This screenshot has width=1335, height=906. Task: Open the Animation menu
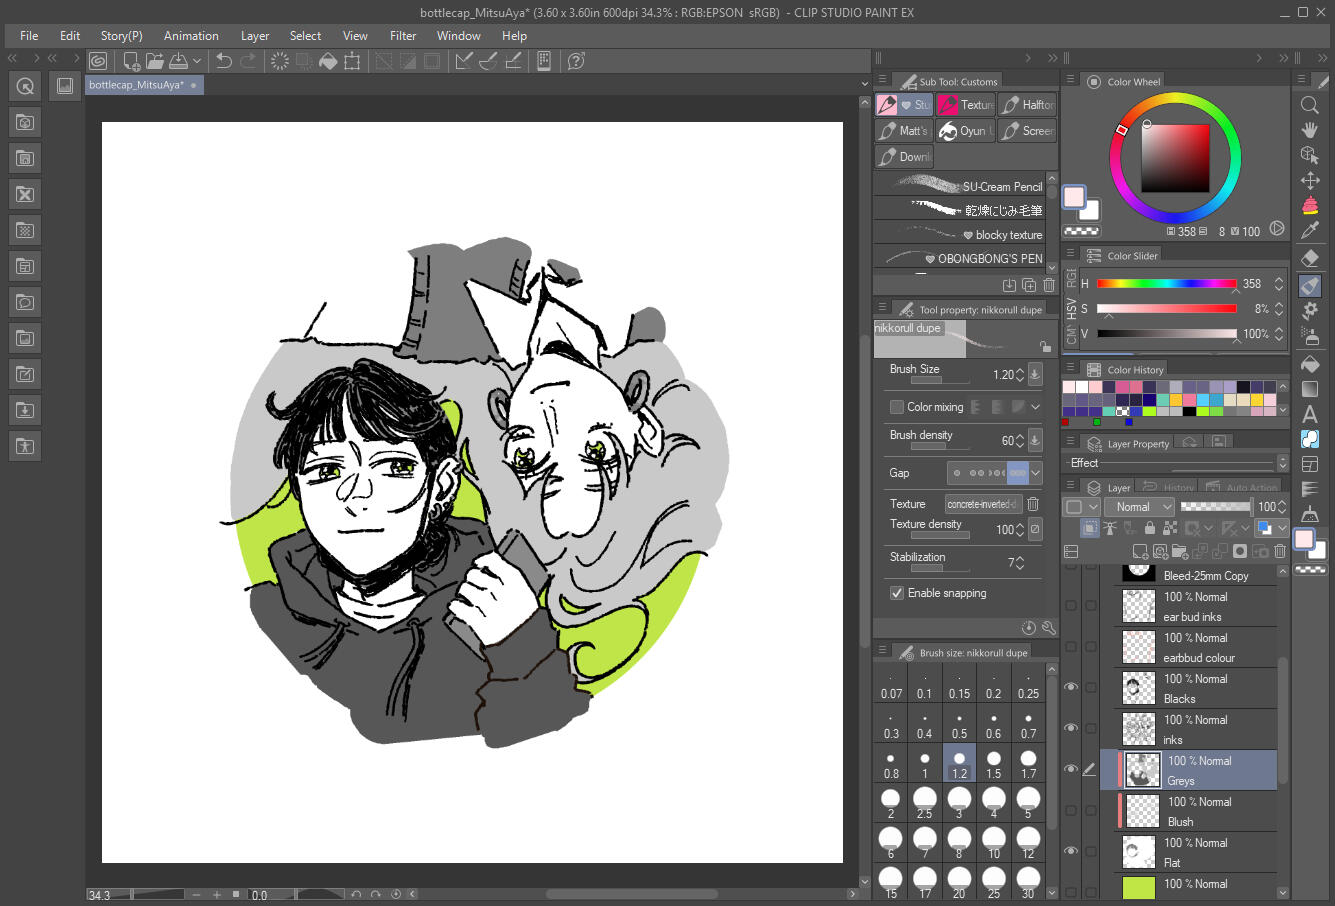pos(190,36)
